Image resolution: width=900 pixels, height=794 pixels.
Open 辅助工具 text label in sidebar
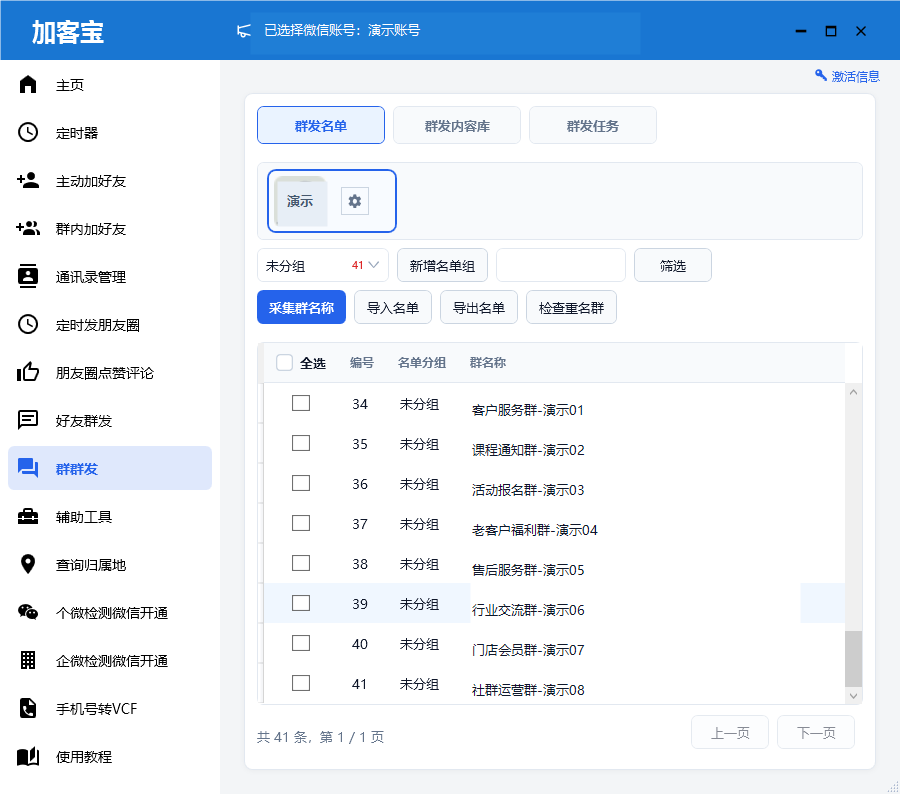point(84,517)
